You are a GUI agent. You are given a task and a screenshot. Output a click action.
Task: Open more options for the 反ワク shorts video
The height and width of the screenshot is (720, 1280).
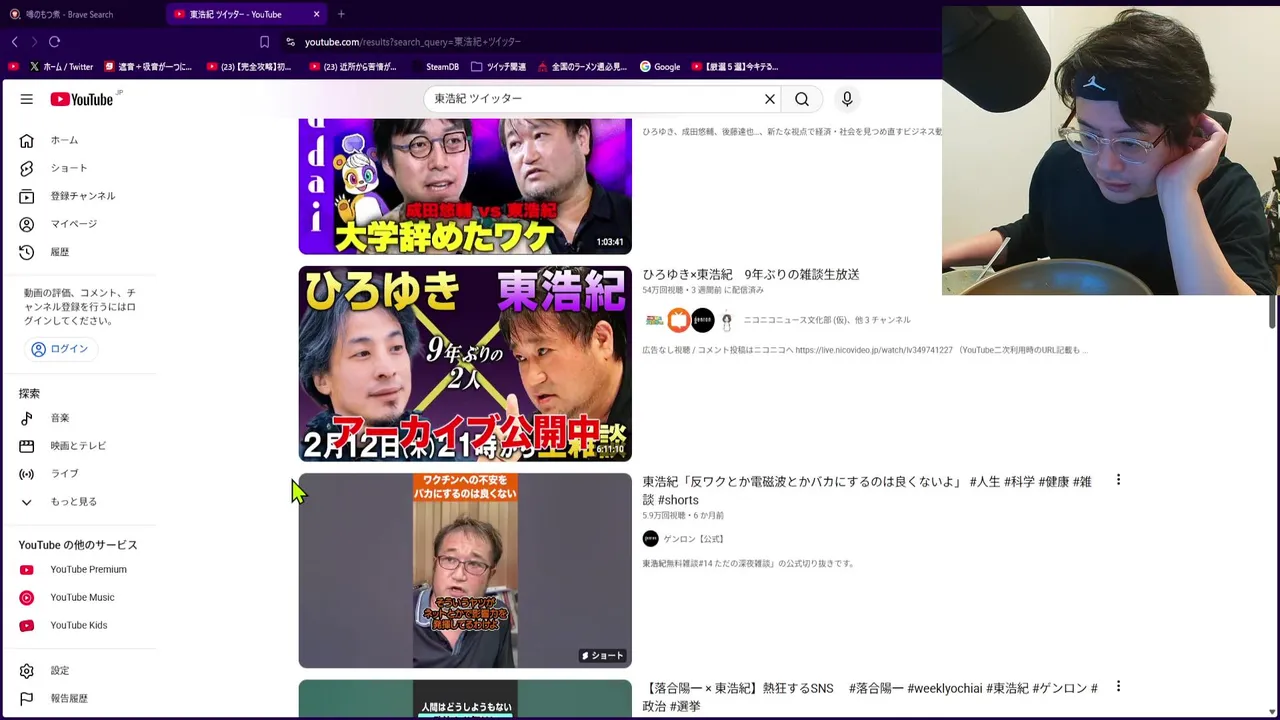click(x=1118, y=480)
